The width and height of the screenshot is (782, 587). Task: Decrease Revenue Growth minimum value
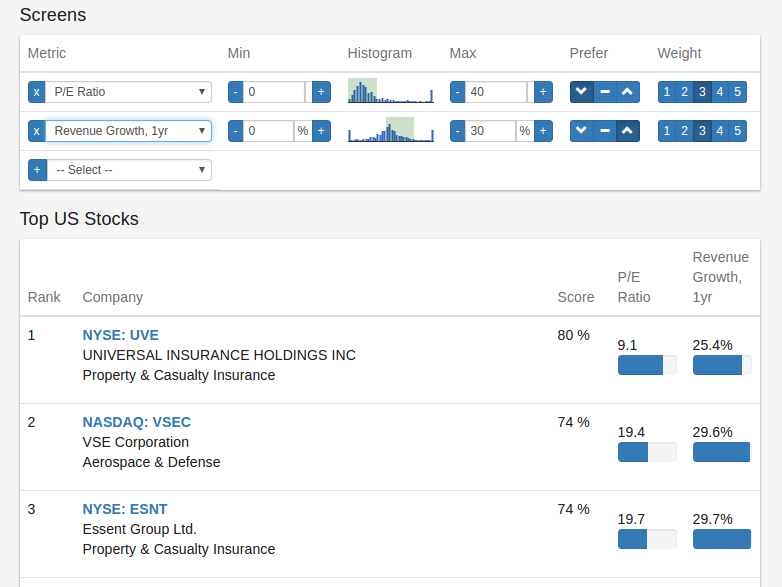[235, 131]
